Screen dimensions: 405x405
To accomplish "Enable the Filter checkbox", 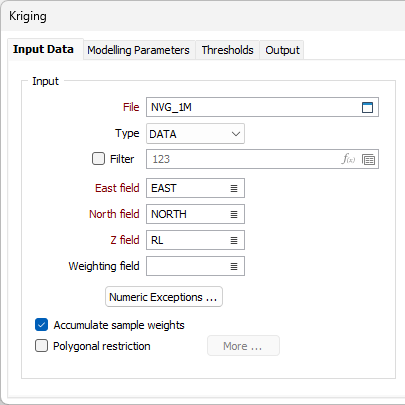I will point(98,159).
